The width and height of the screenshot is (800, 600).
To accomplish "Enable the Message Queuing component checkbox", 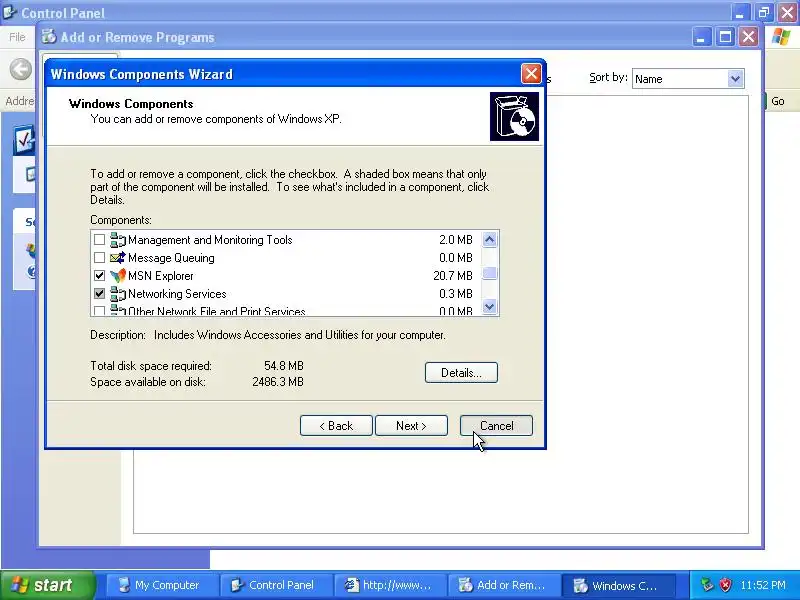I will [99, 258].
